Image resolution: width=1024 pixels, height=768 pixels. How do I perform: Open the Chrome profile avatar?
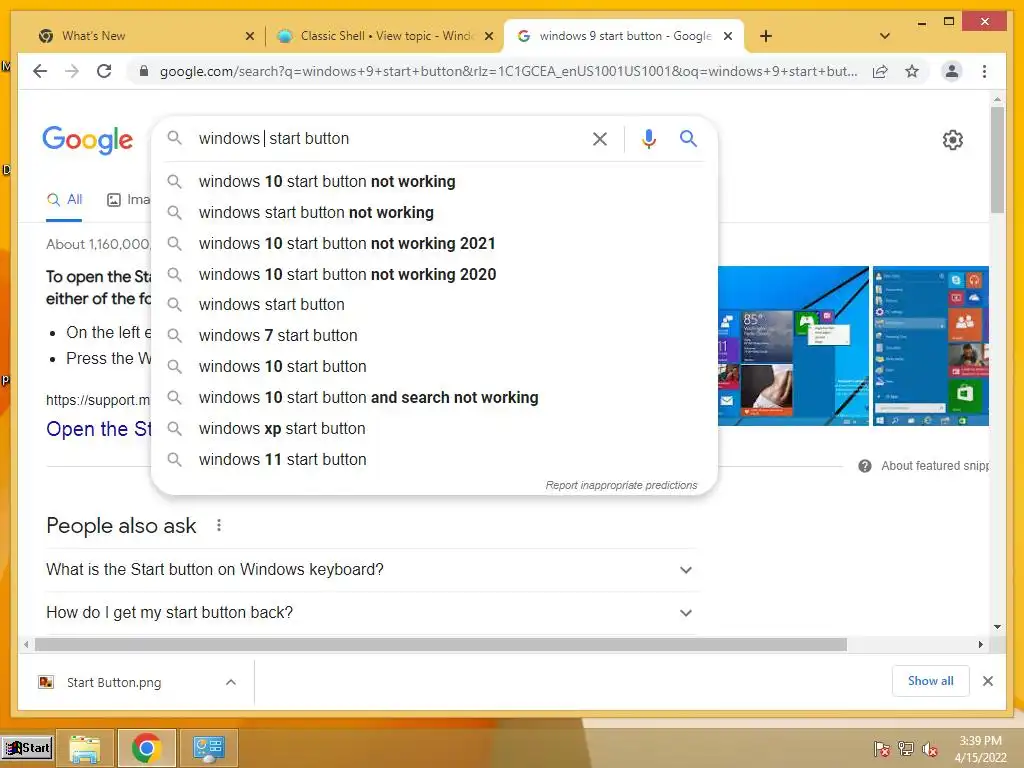[952, 71]
